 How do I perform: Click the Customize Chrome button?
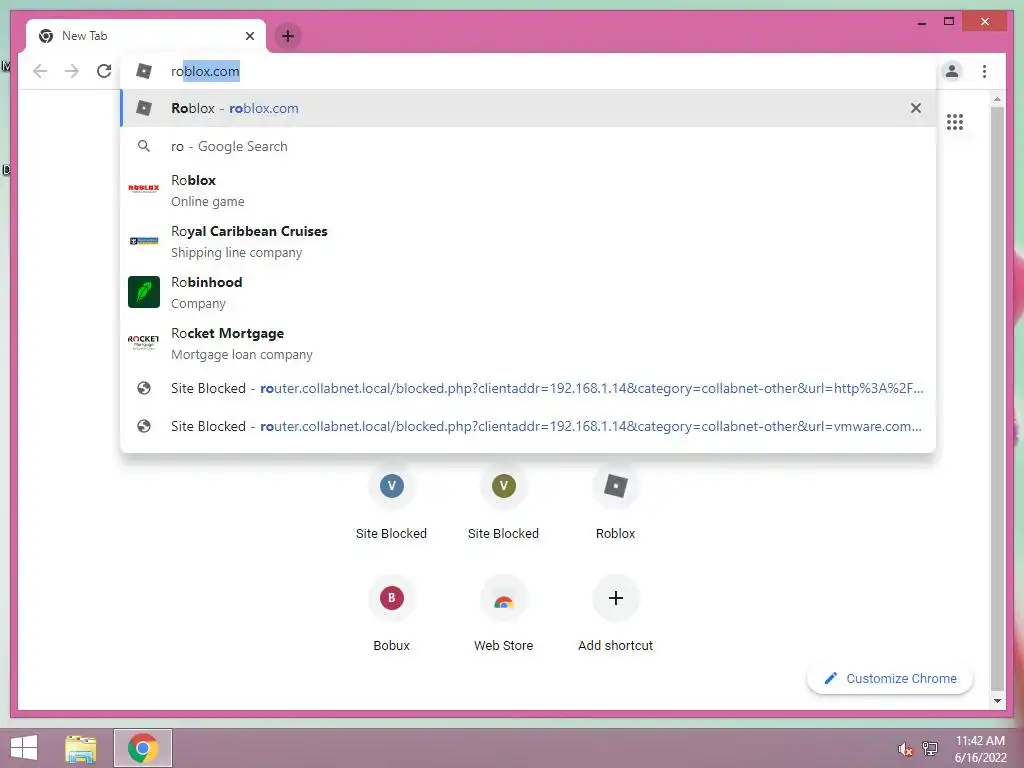(x=889, y=679)
